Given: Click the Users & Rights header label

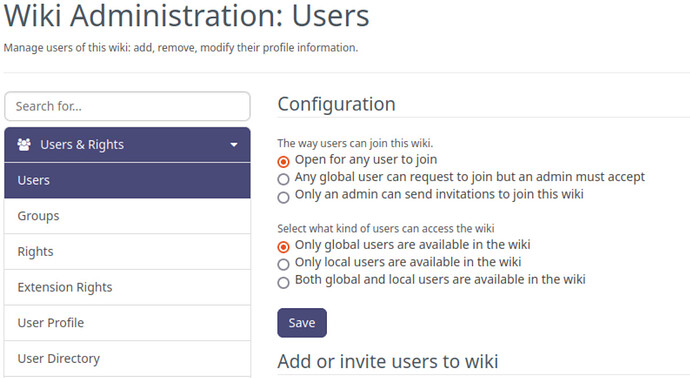Looking at the screenshot, I should pos(82,144).
